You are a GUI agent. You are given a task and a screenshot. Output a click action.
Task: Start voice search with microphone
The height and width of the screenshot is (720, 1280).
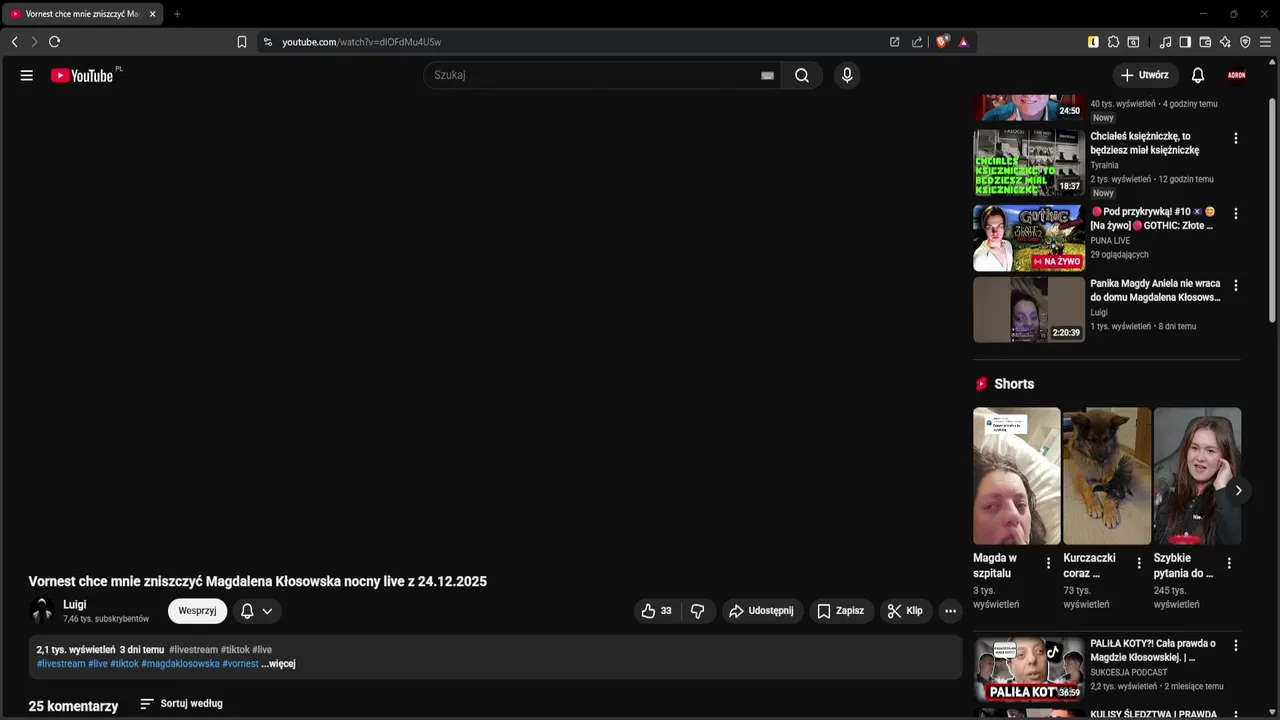click(847, 75)
